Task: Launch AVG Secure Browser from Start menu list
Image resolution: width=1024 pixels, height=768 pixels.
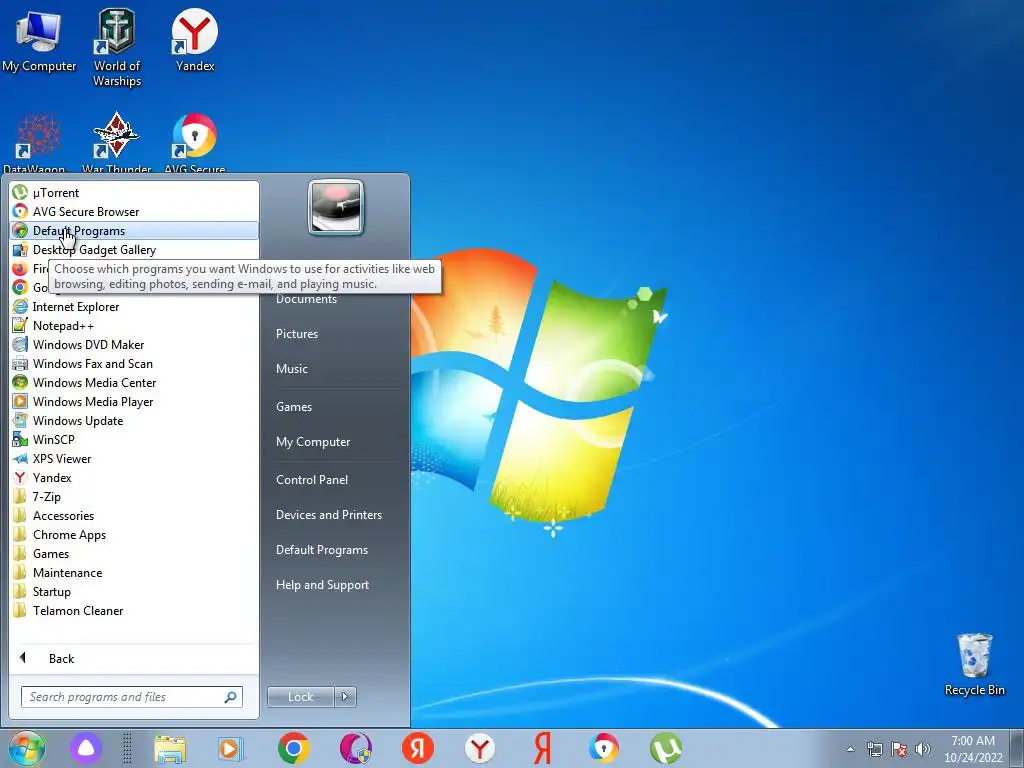Action: [x=134, y=212]
